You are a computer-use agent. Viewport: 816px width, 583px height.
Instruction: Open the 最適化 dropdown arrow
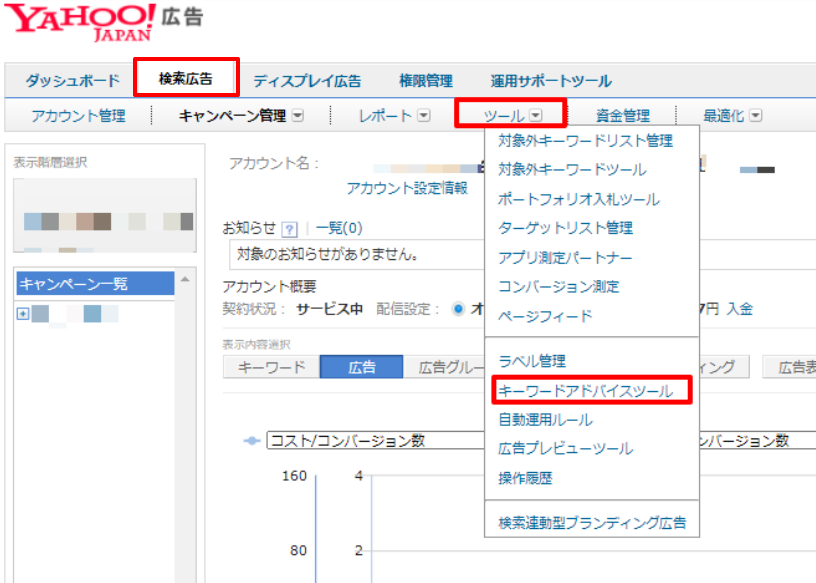click(x=755, y=116)
